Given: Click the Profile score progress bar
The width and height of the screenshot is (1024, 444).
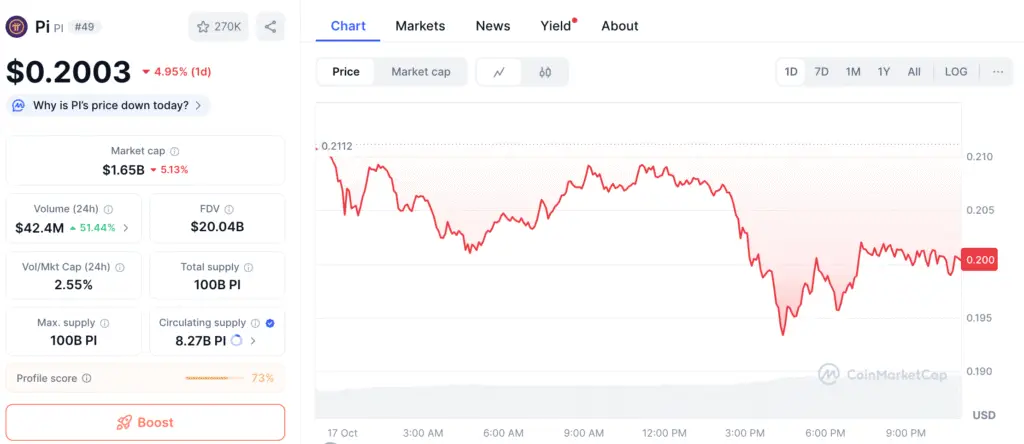Looking at the screenshot, I should coord(214,378).
